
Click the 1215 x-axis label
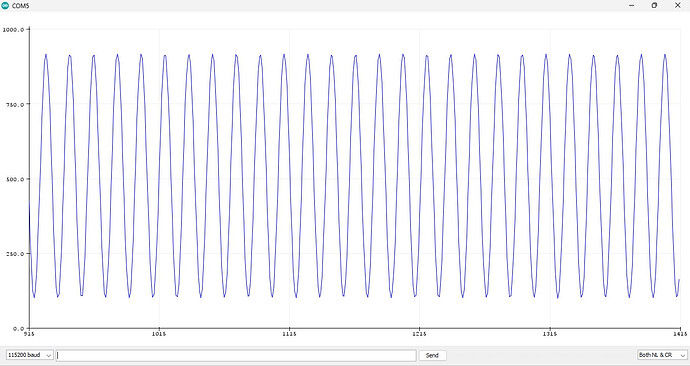click(x=419, y=334)
